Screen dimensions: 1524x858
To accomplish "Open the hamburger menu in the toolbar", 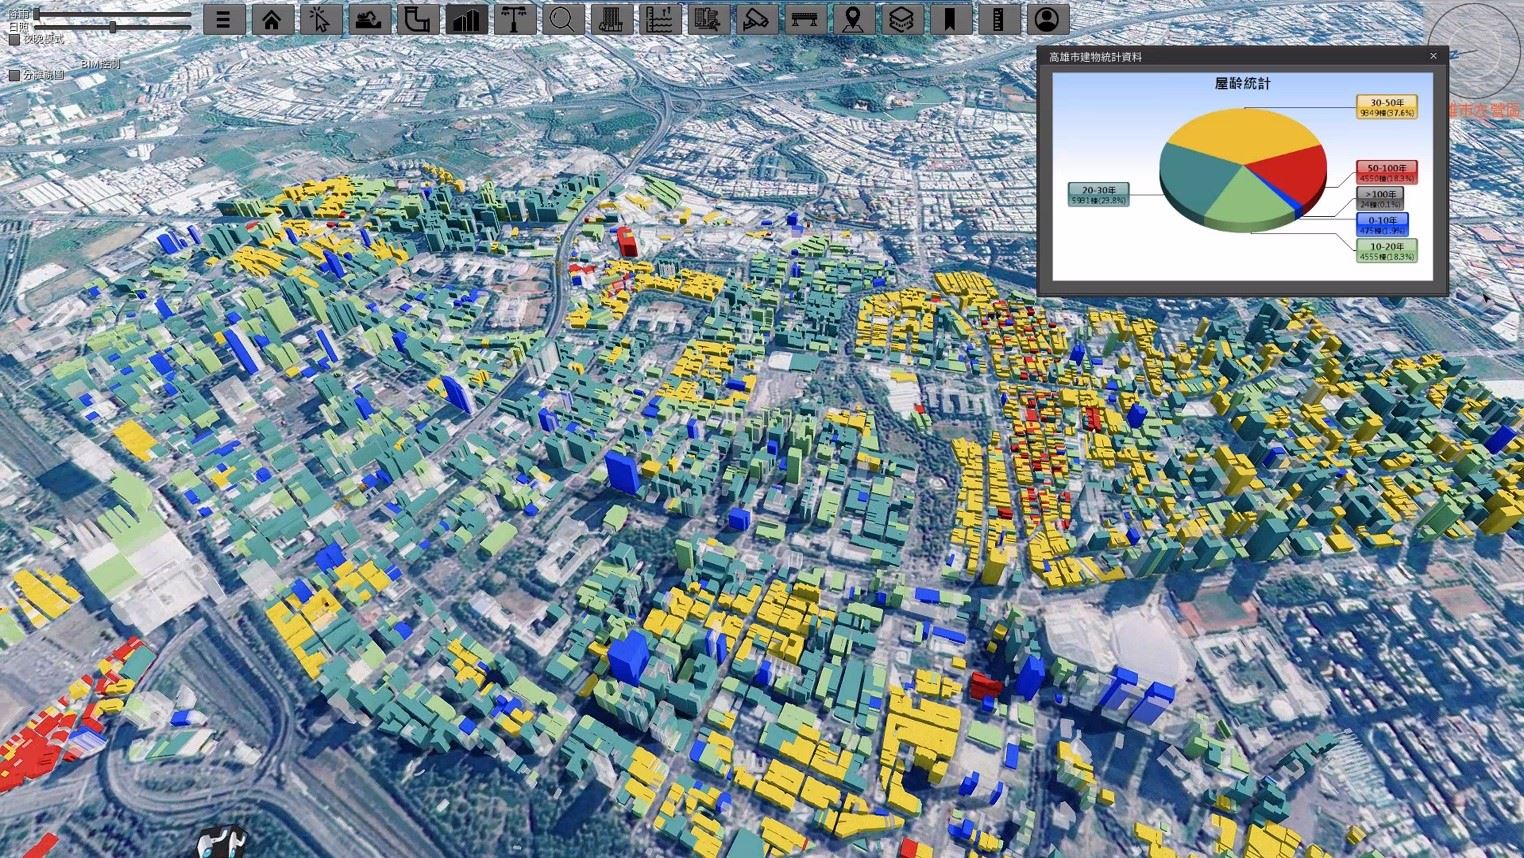I will [x=224, y=19].
